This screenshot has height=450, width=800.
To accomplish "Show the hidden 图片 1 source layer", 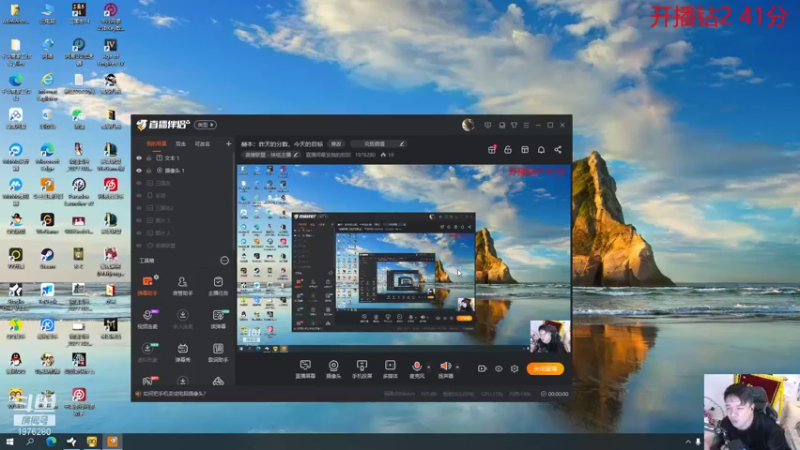I will pos(139,220).
